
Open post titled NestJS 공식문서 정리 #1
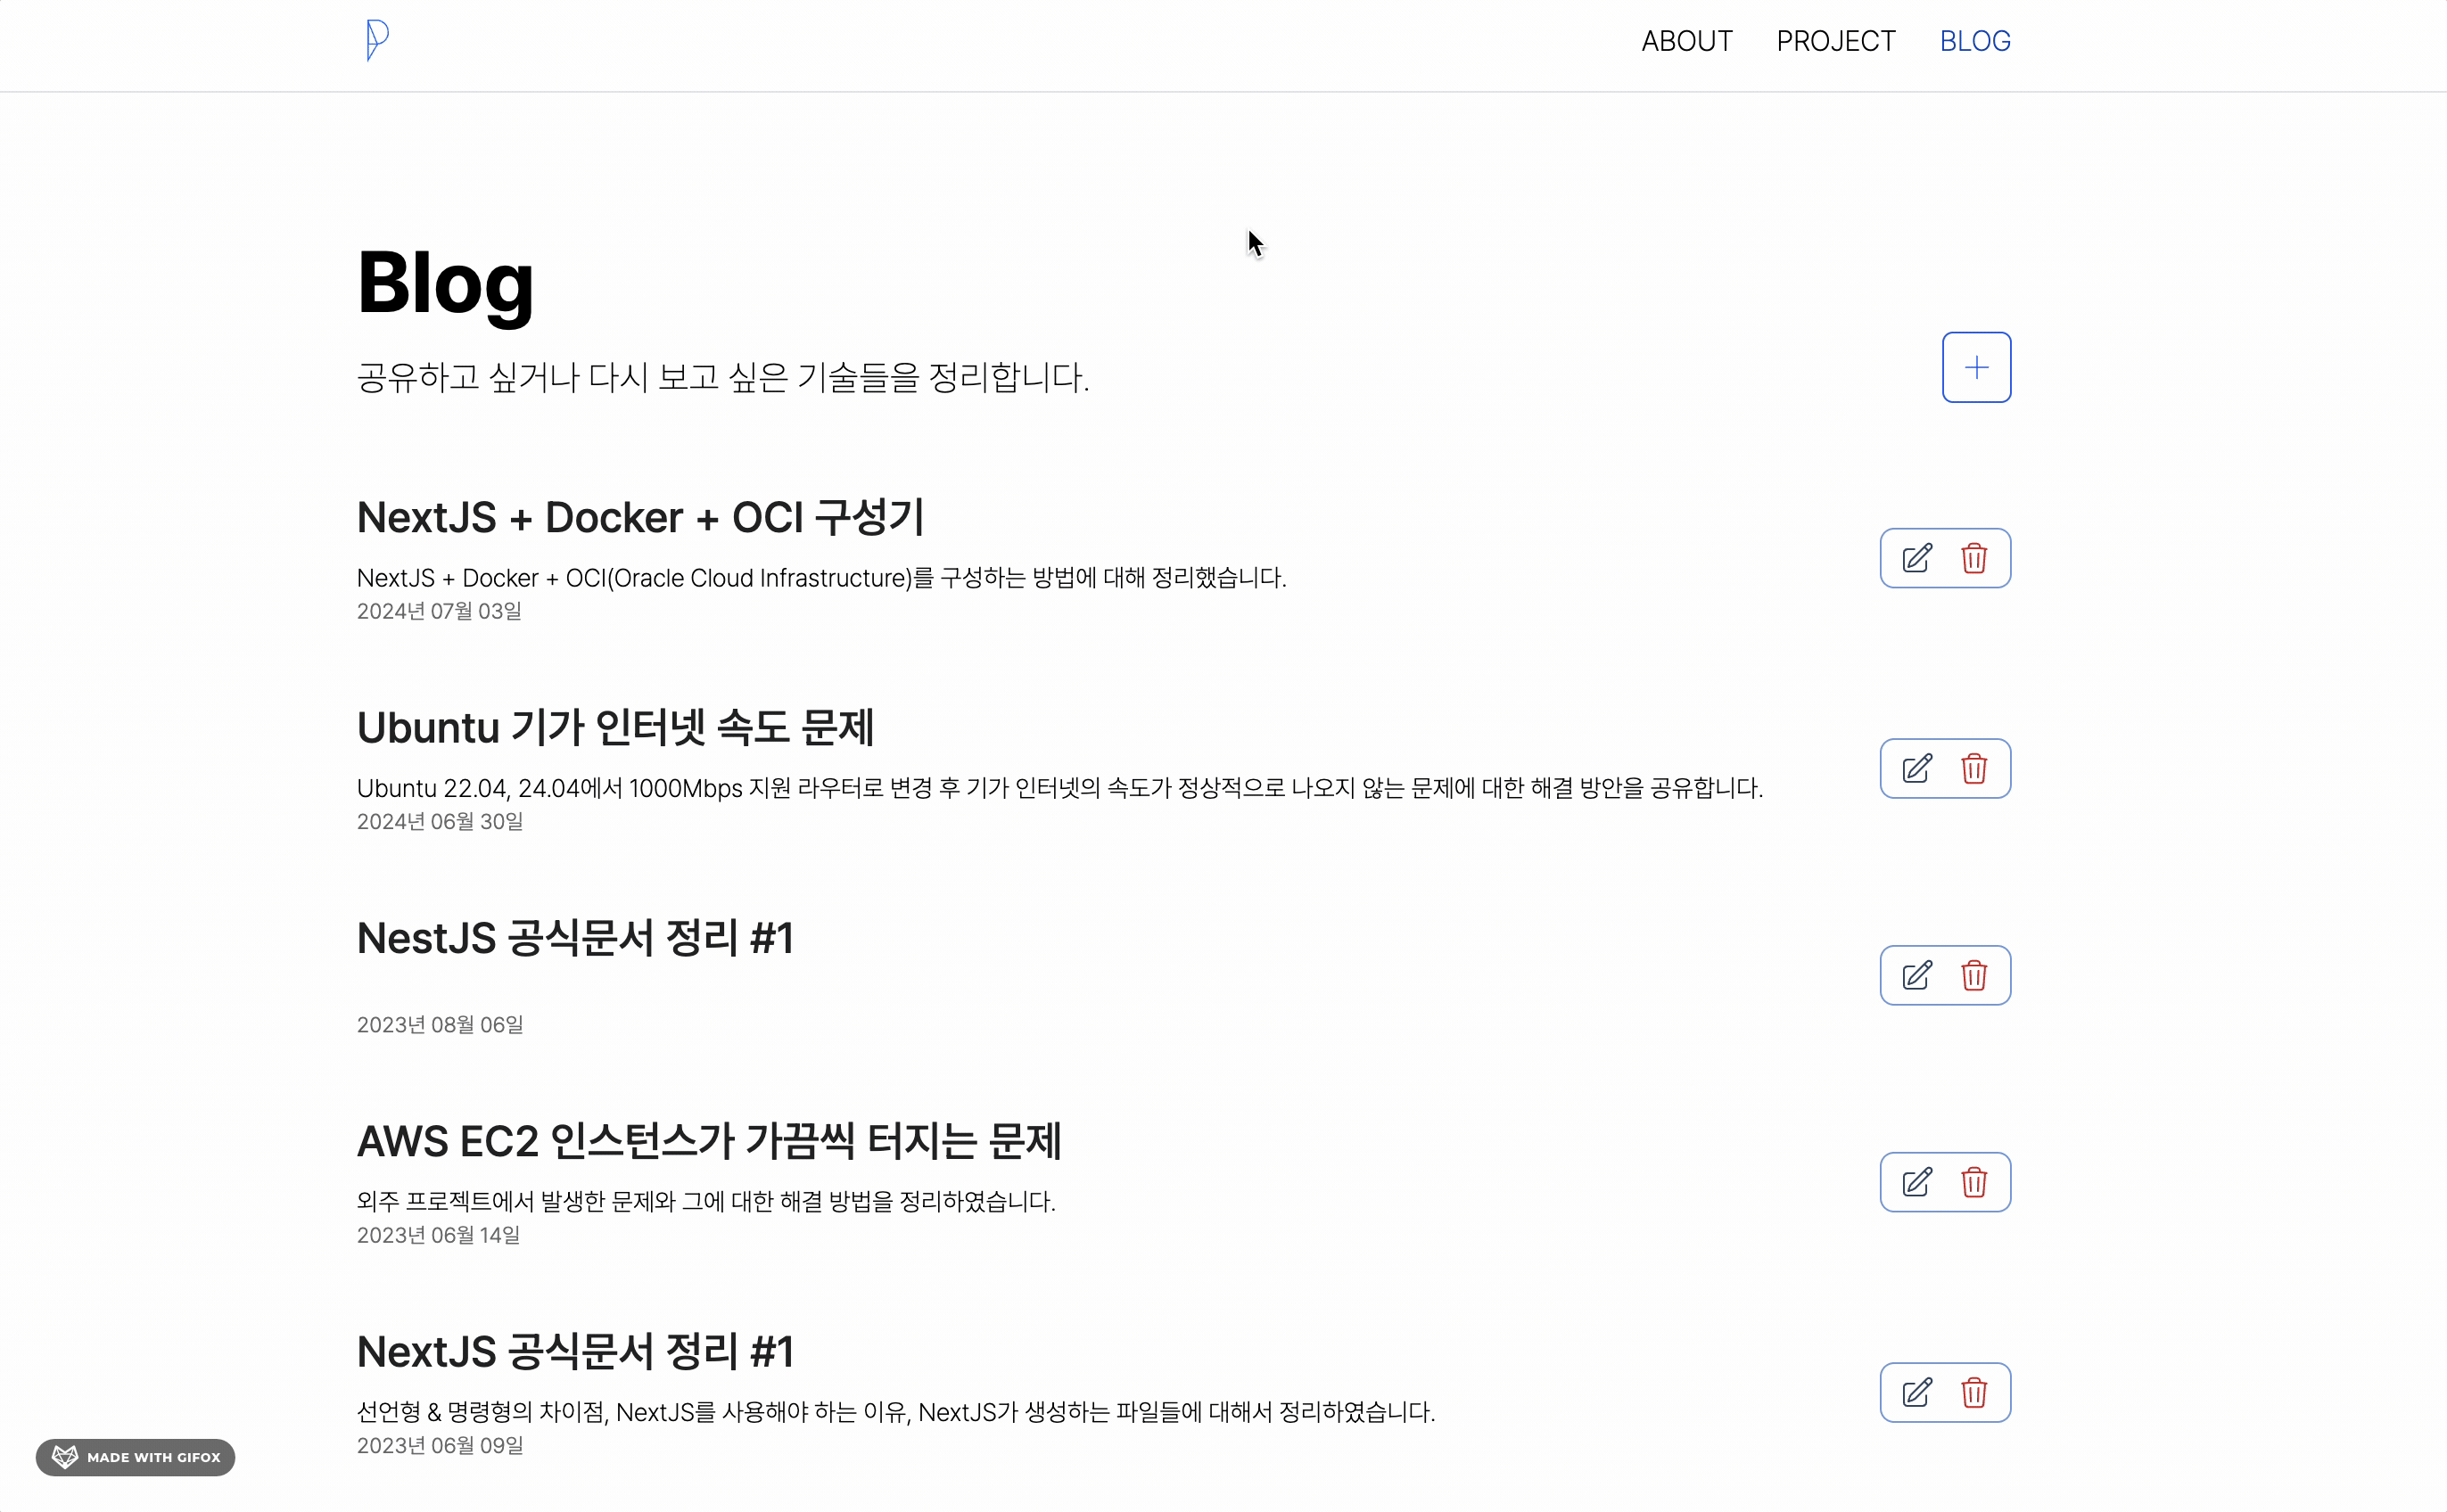575,938
